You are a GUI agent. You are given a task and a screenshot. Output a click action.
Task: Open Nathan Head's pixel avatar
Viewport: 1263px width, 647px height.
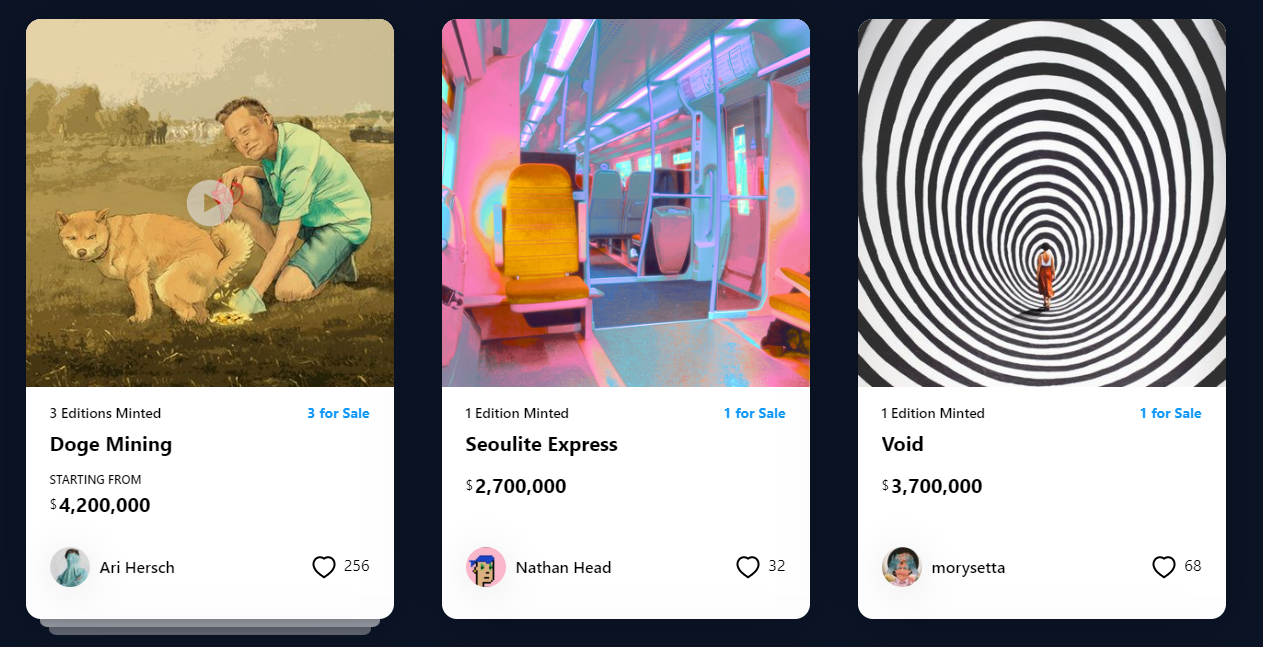point(486,567)
